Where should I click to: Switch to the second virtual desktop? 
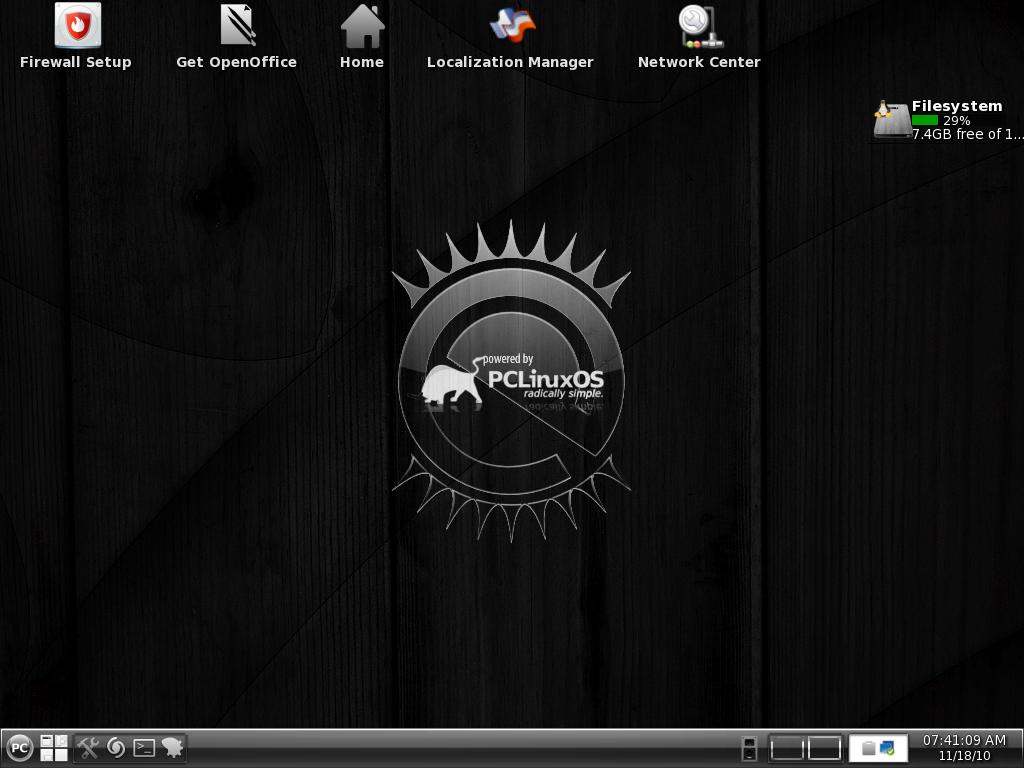(824, 747)
